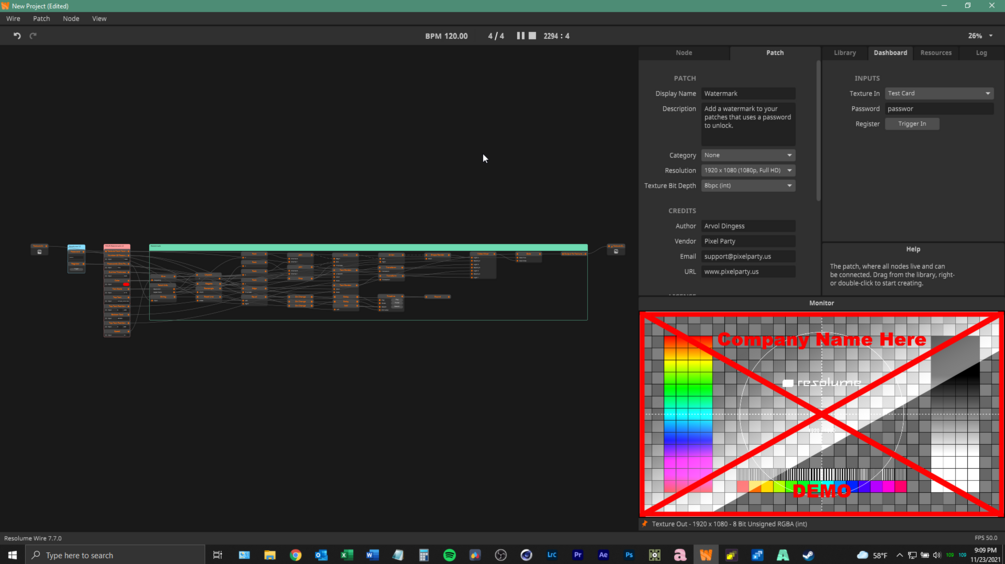Viewport: 1005px width, 564px height.
Task: Click the Register 'Trigger In' button
Action: tap(912, 124)
